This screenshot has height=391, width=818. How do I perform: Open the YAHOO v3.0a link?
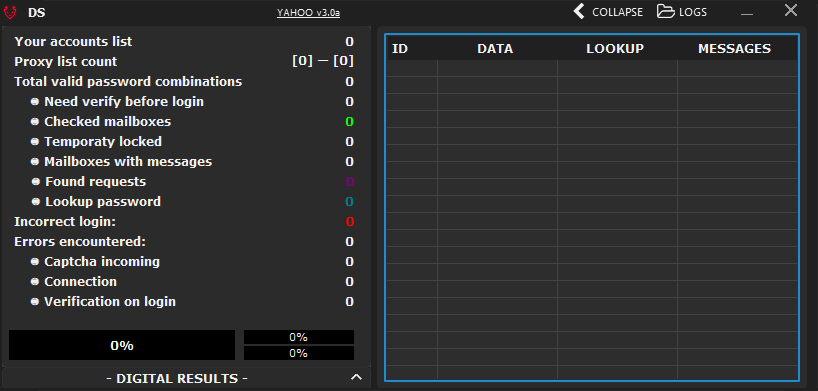click(x=308, y=13)
